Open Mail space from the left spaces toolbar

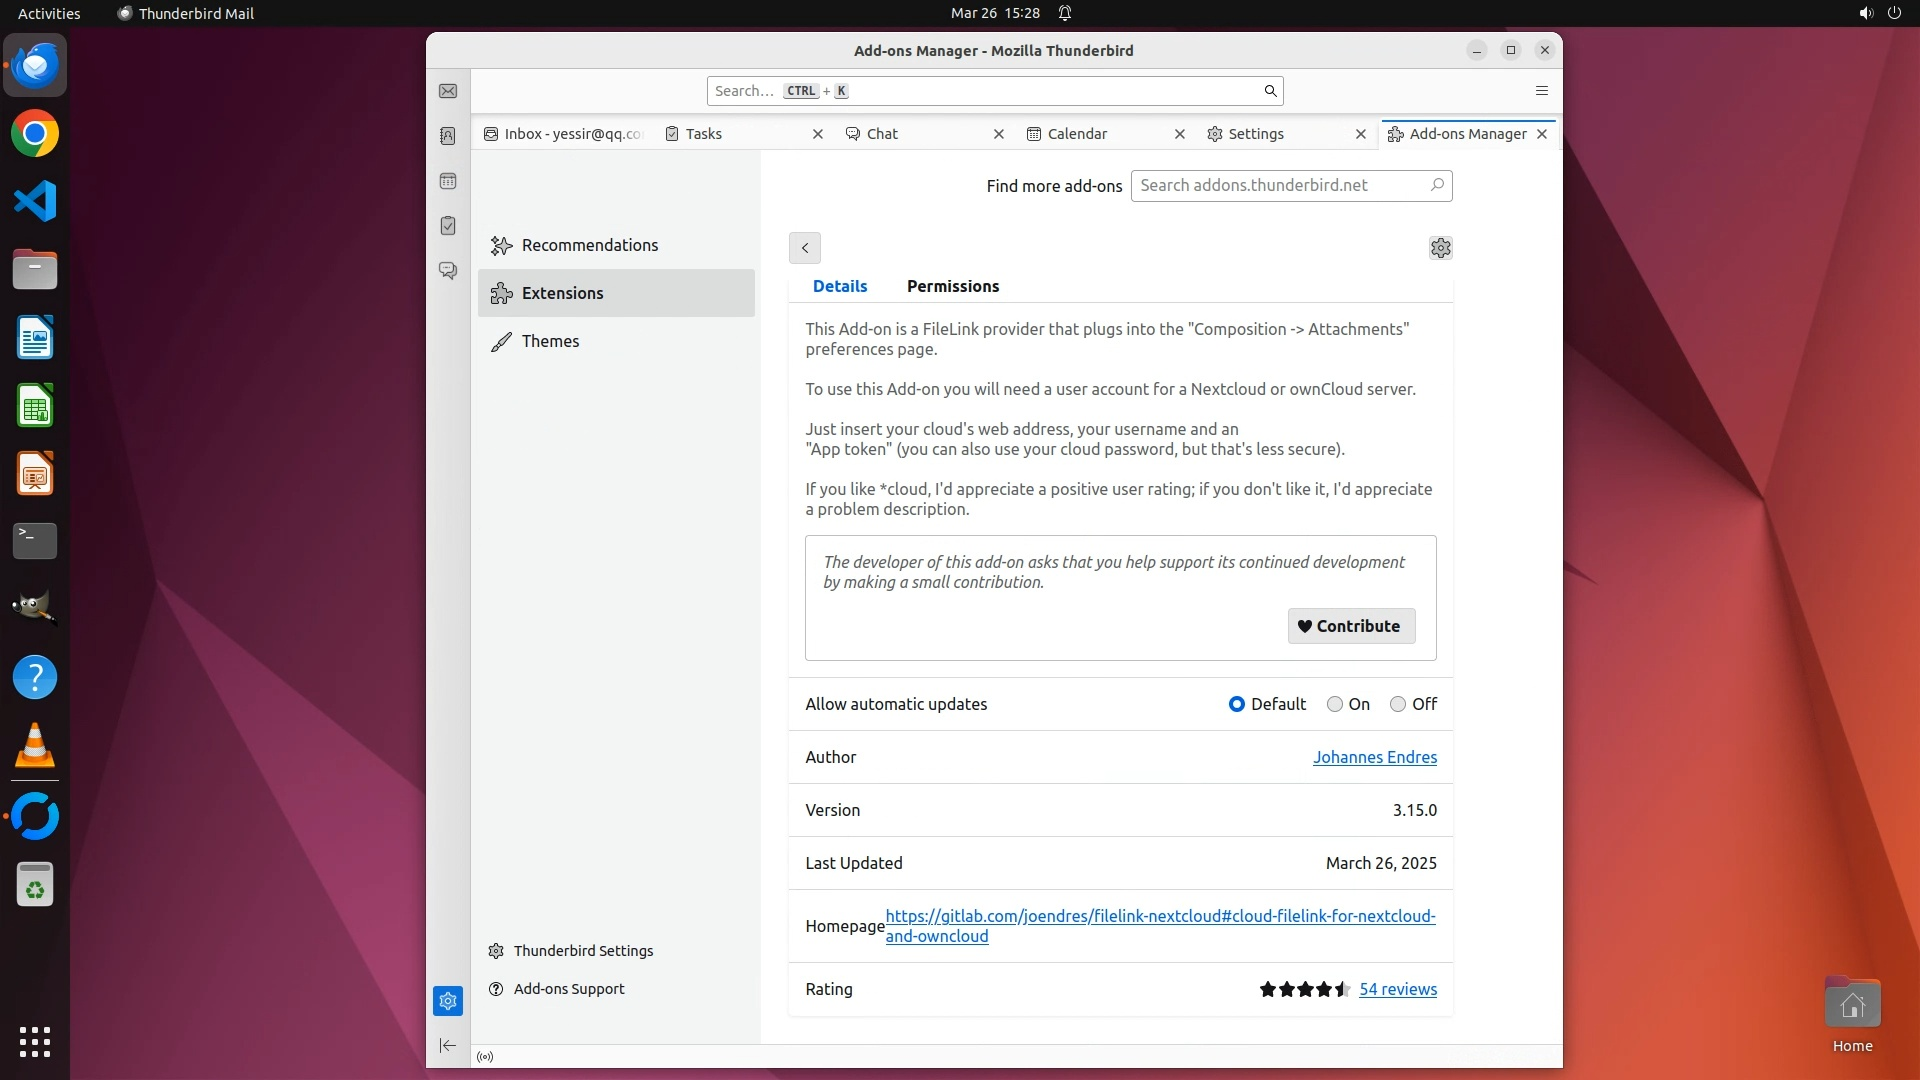coord(448,91)
